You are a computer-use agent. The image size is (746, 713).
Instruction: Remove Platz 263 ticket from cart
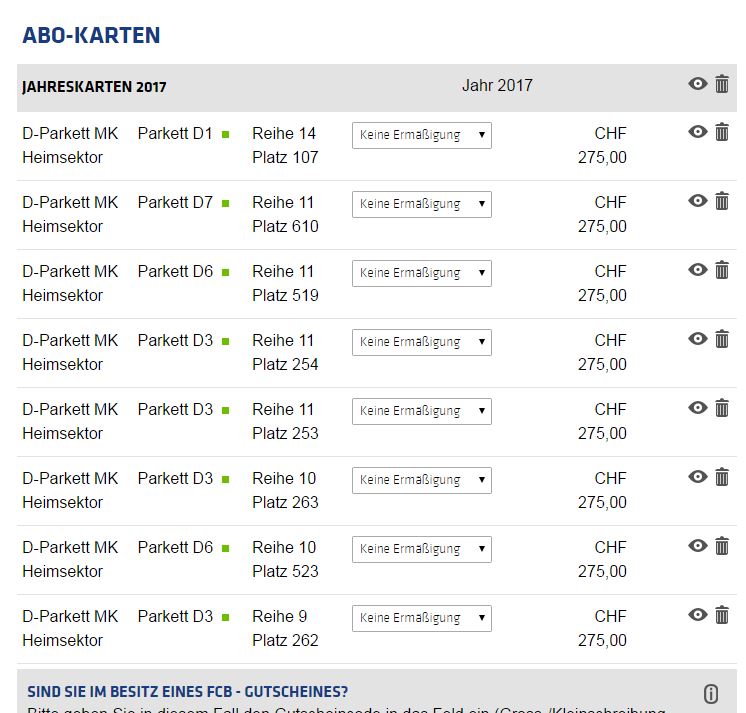722,477
